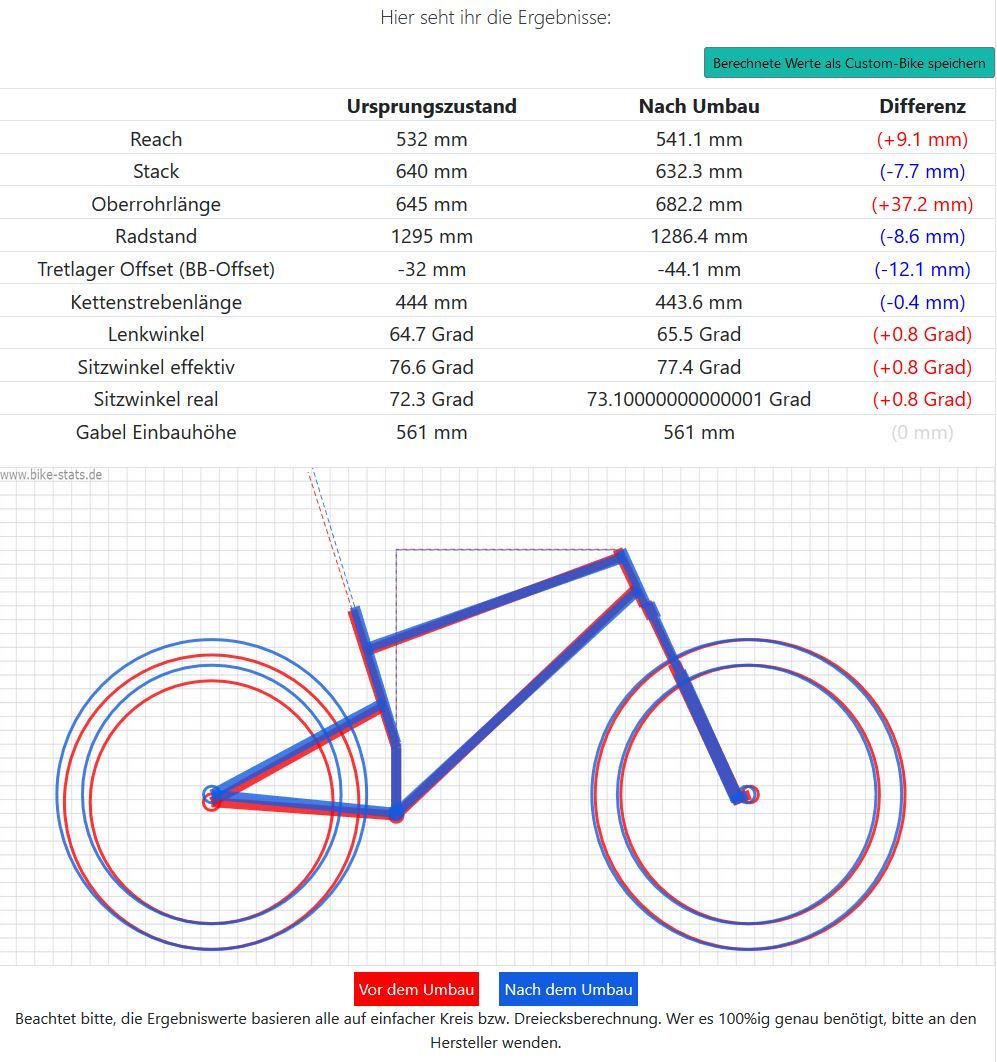Click the rear axle point in diagram

coord(212,797)
